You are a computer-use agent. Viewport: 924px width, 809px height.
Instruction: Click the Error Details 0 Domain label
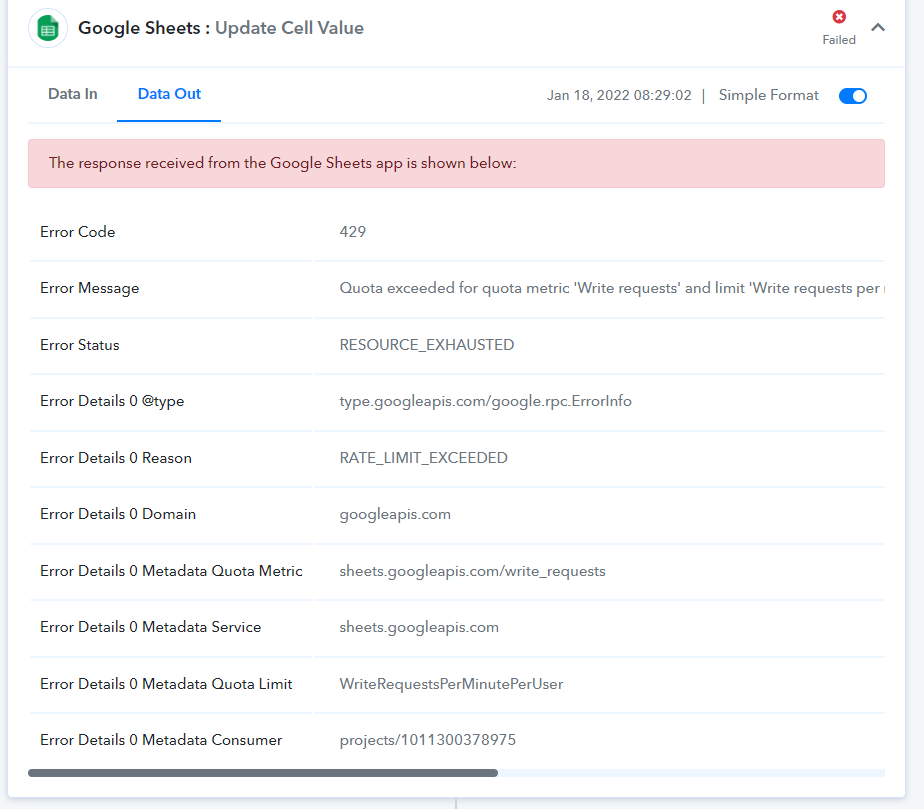118,514
